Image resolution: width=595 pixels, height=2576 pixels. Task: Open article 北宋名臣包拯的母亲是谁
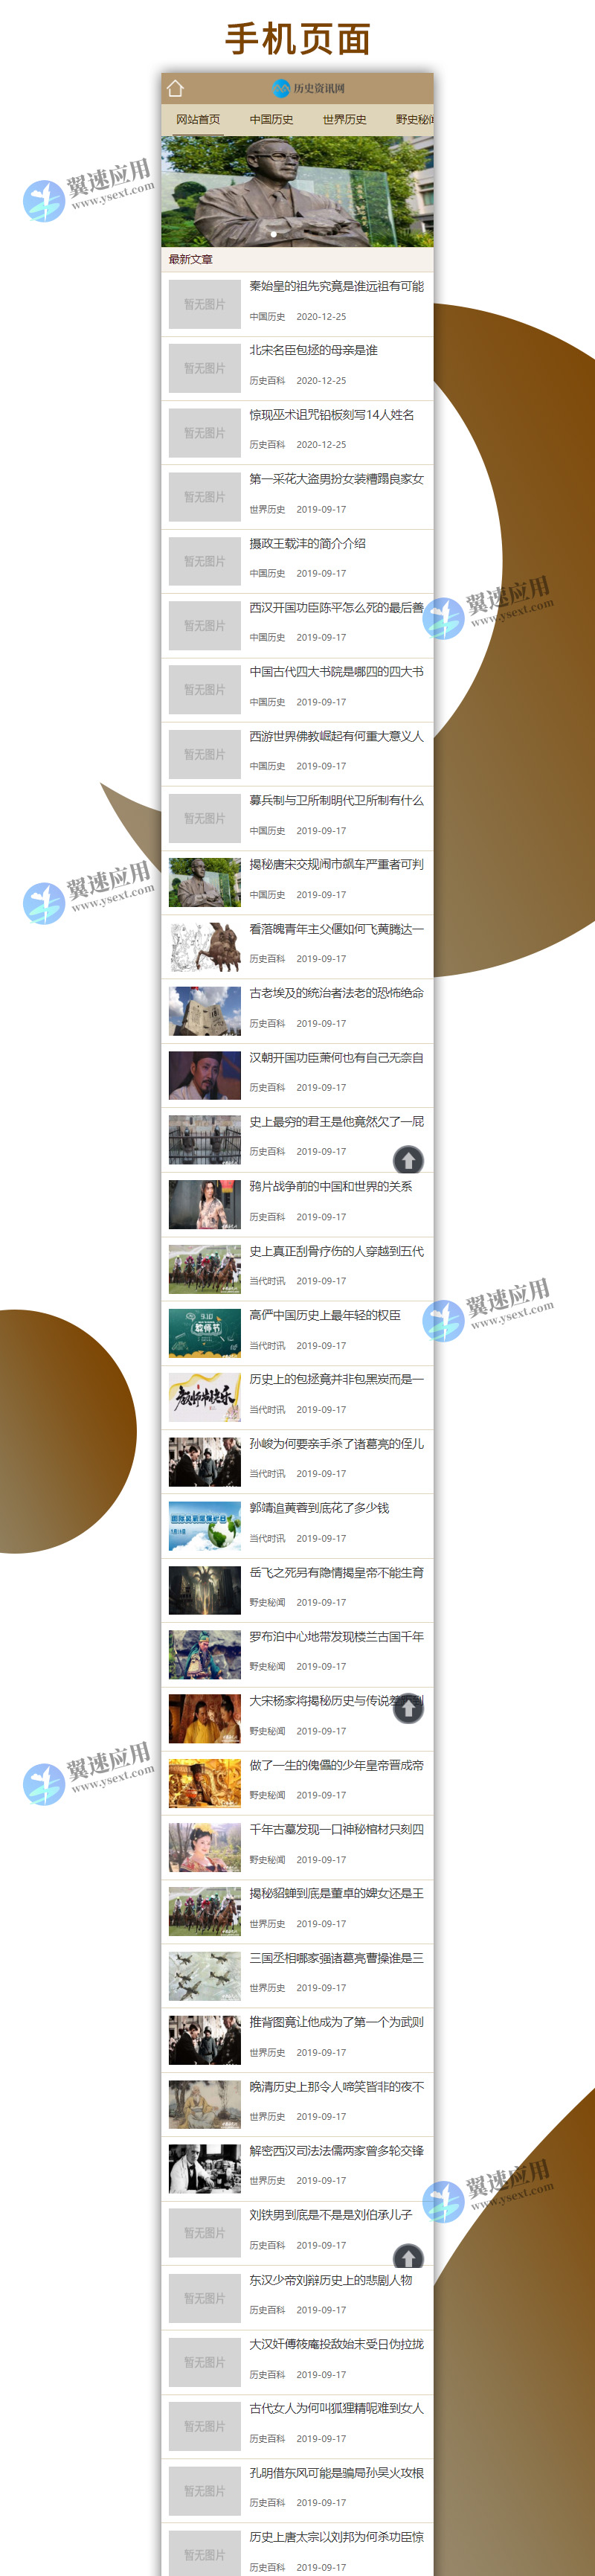[x=313, y=350]
